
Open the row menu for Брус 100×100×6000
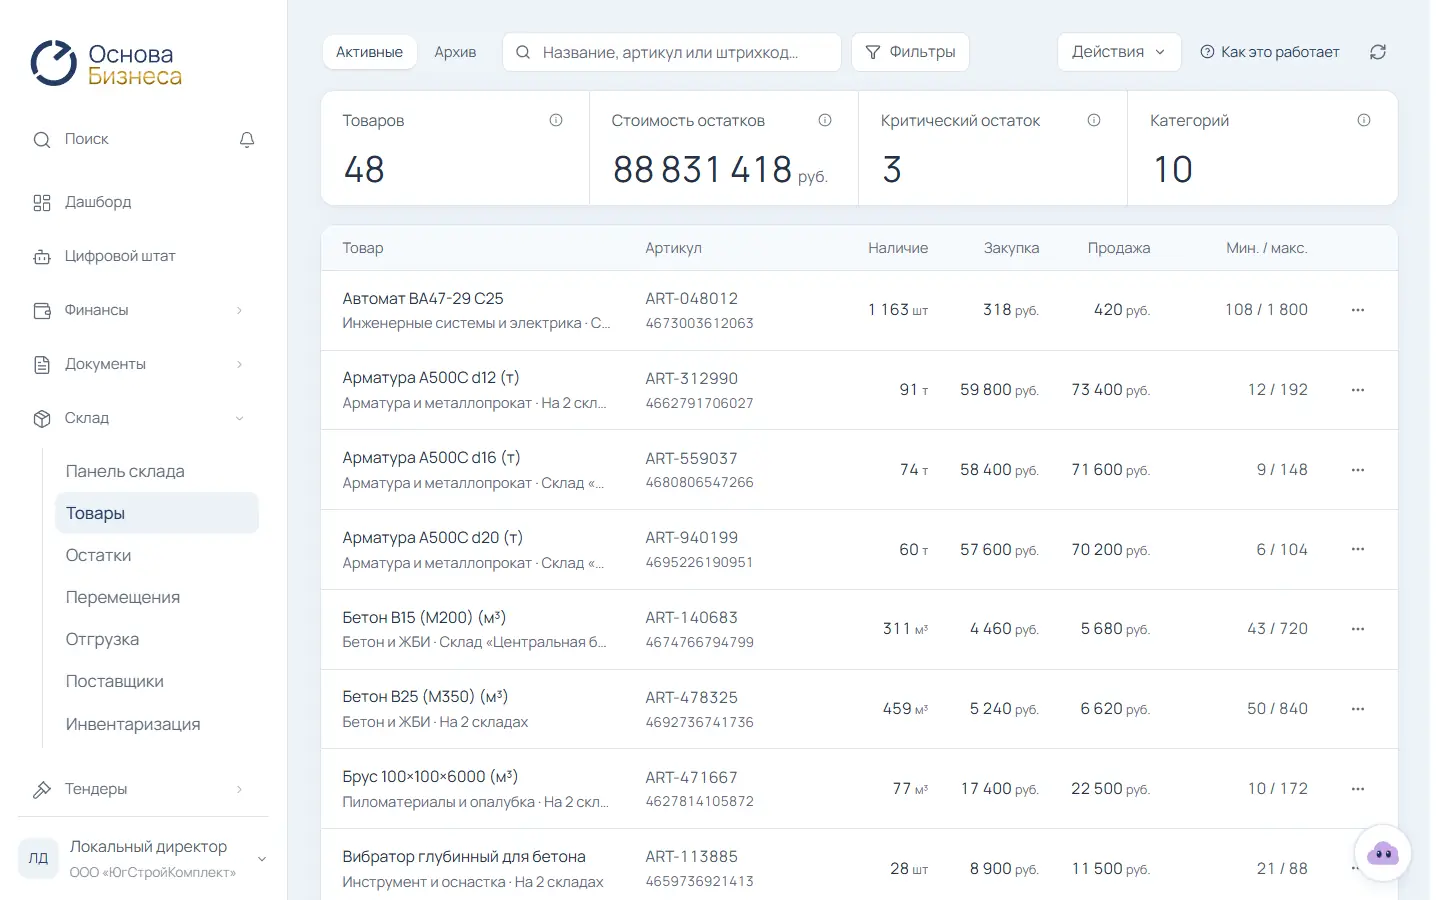1358,789
